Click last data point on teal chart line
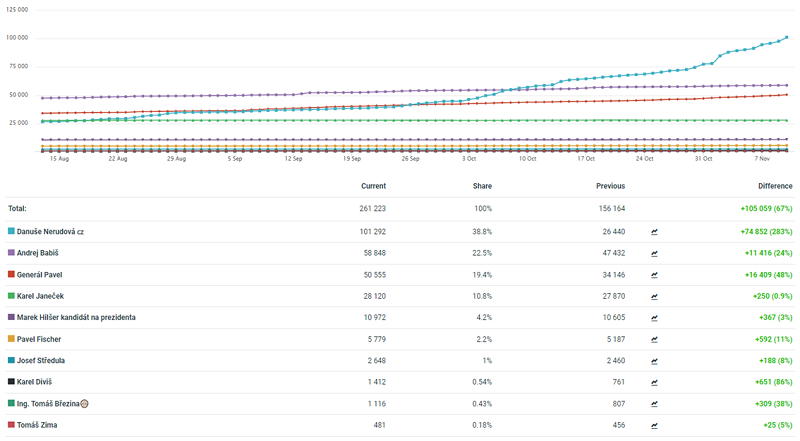This screenshot has height=441, width=800. click(787, 37)
